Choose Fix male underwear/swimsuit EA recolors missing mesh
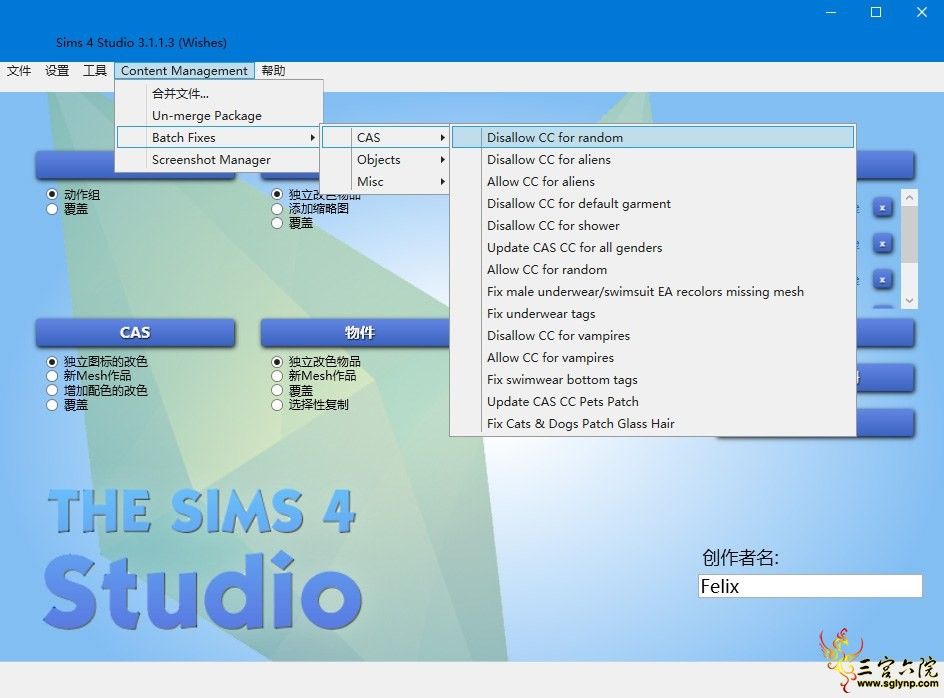This screenshot has width=944, height=698. click(653, 291)
